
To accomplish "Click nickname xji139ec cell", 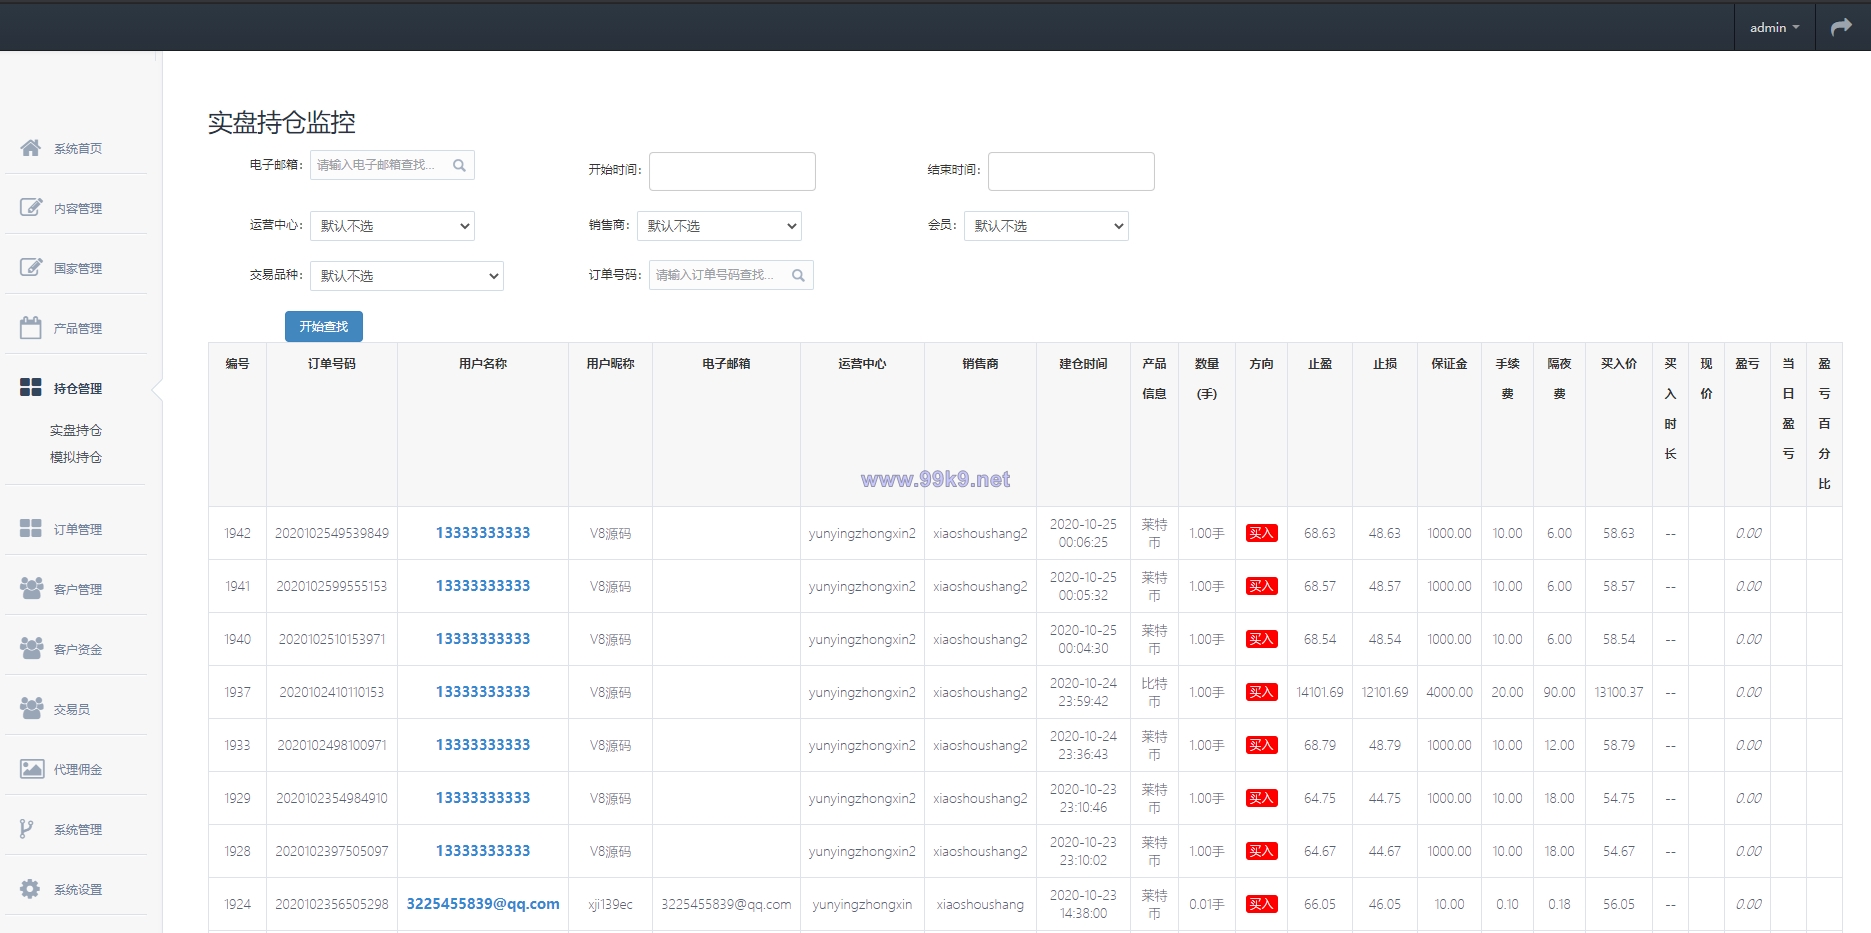I will (610, 905).
